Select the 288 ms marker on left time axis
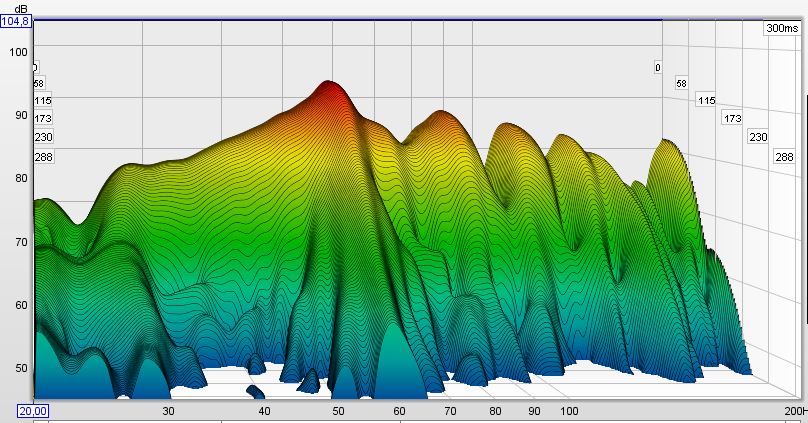The width and height of the screenshot is (808, 423). 42,157
